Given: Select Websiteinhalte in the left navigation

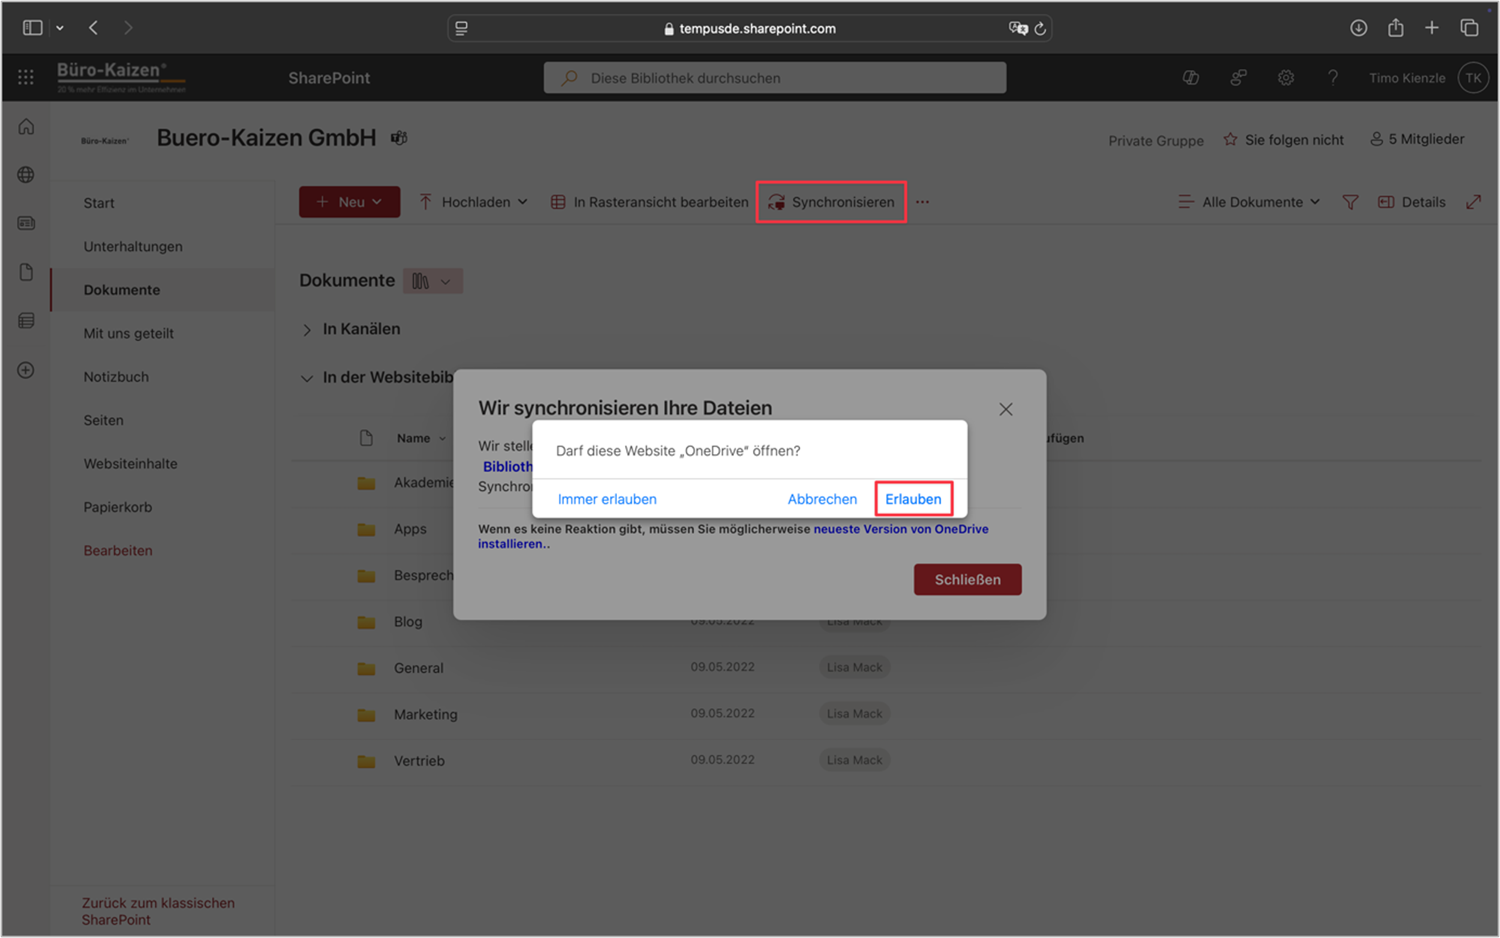Looking at the screenshot, I should (130, 464).
